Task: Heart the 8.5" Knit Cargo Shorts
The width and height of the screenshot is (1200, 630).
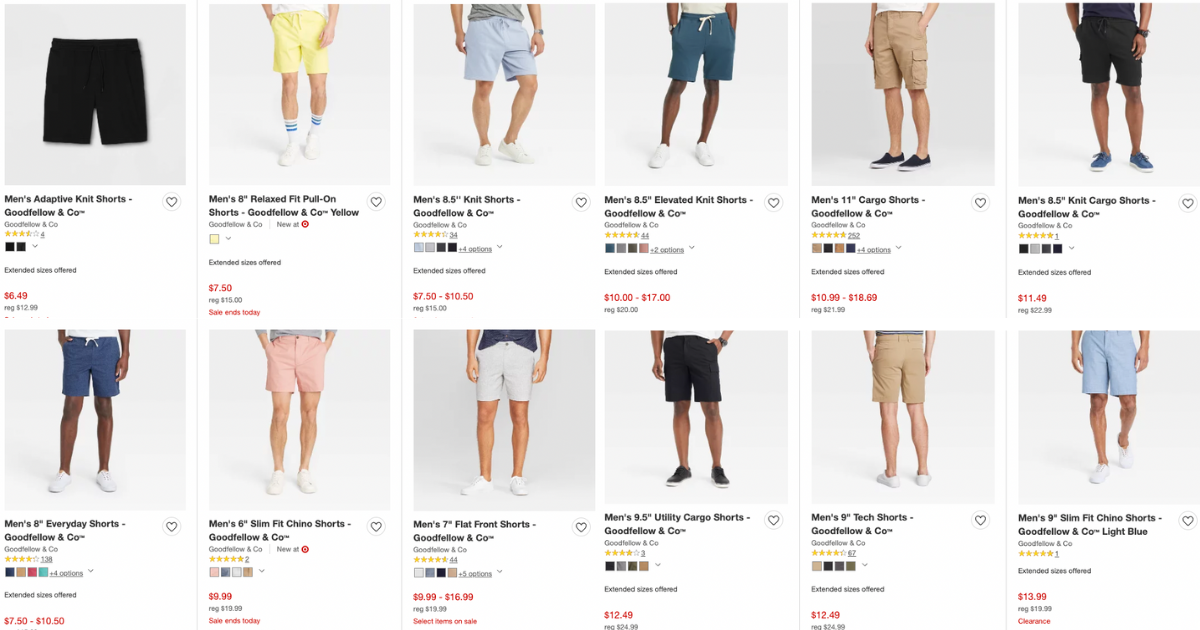Action: click(x=1187, y=202)
